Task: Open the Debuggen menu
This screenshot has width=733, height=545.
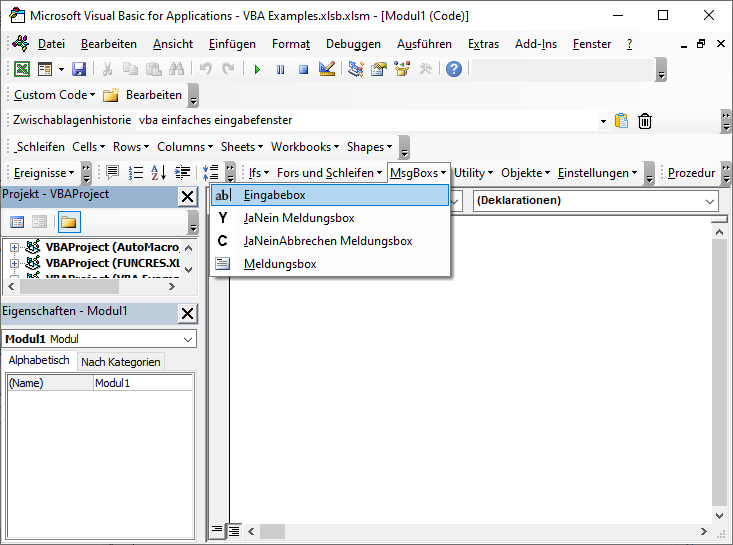Action: [353, 44]
